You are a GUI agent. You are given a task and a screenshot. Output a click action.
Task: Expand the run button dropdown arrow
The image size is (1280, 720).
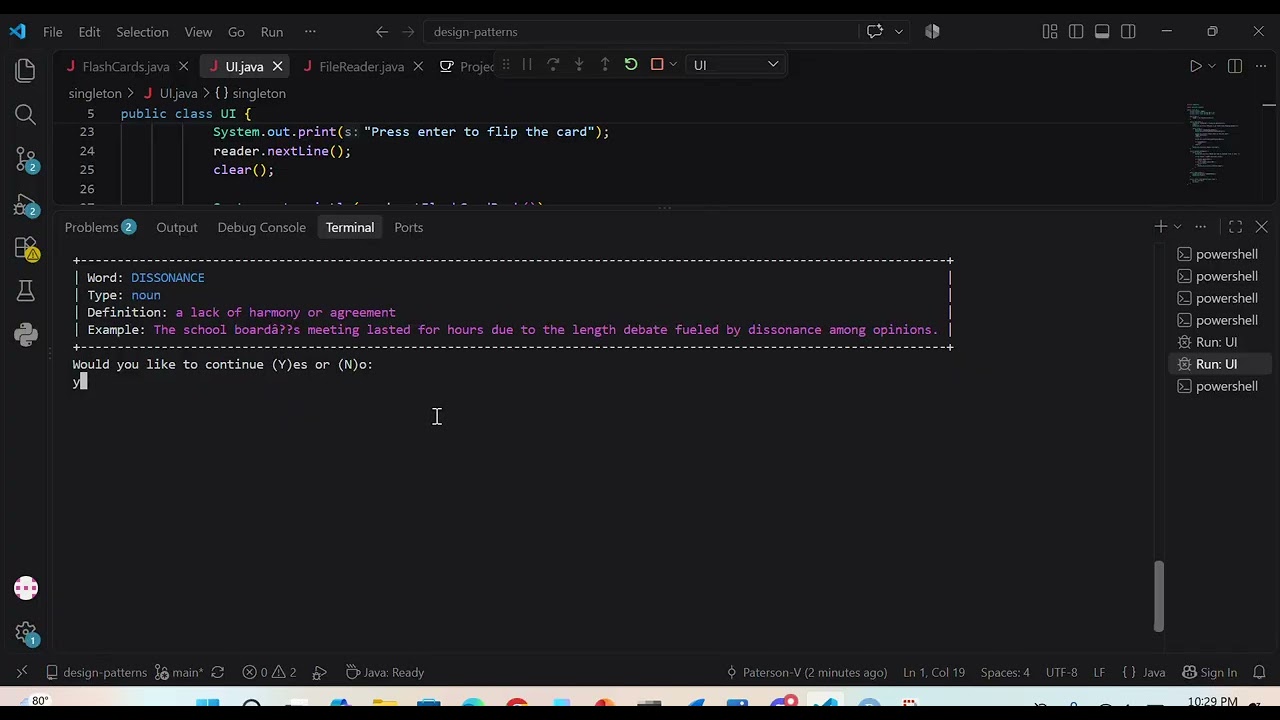pos(1211,66)
